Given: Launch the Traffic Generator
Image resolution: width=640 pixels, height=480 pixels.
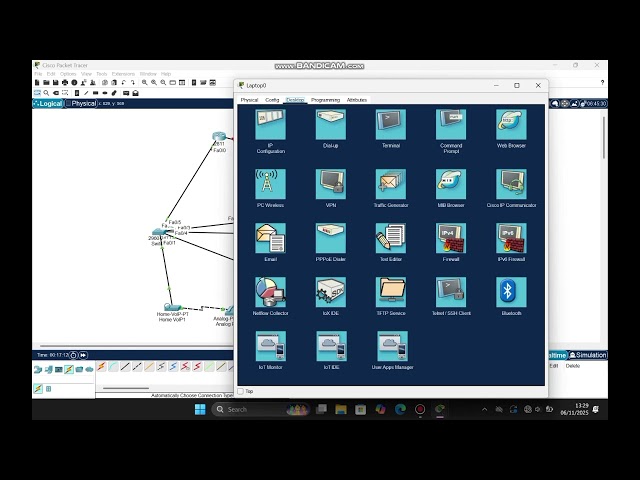Looking at the screenshot, I should pyautogui.click(x=391, y=184).
